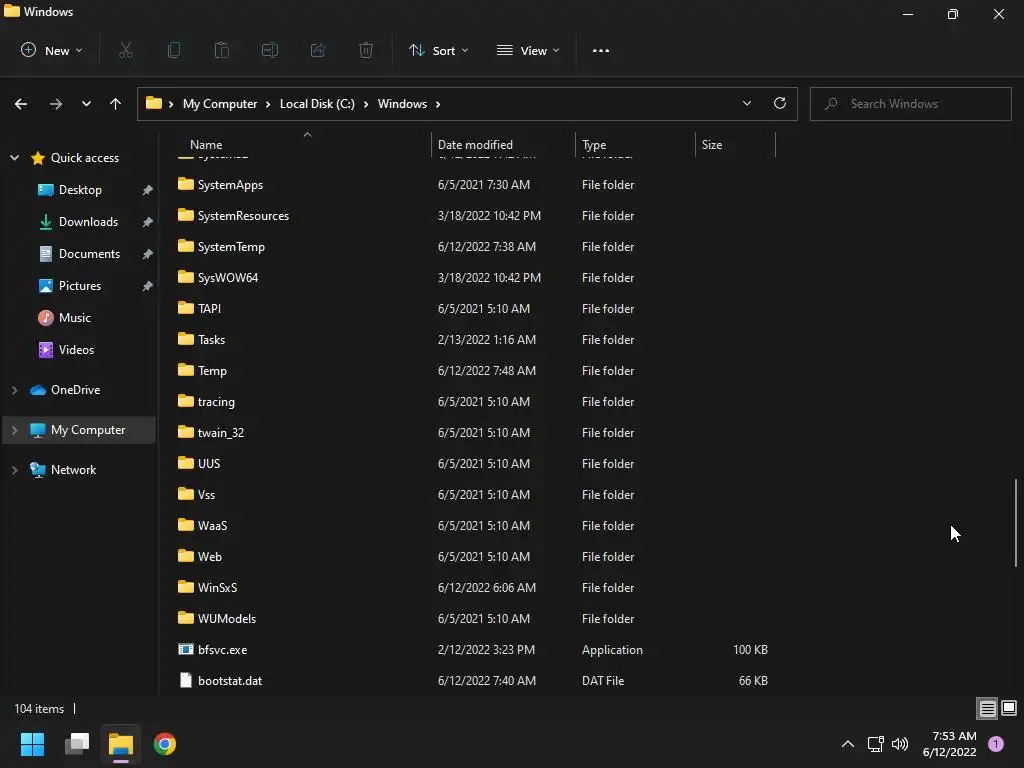Click My Computer in the address breadcrumb
Screen dimensions: 1024x768
pyautogui.click(x=220, y=104)
